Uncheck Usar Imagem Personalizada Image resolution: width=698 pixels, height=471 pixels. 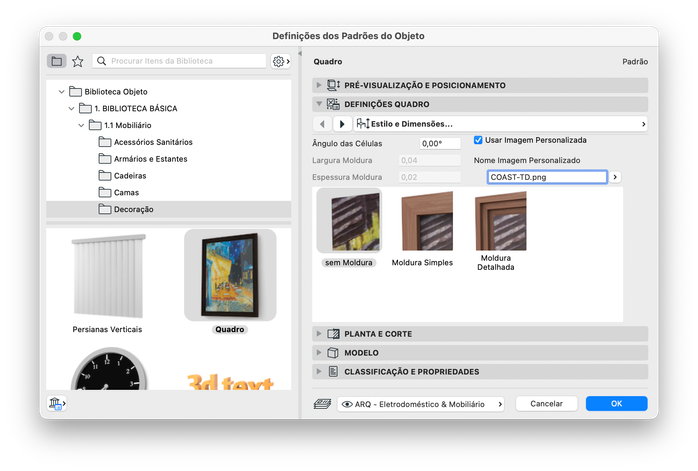(x=478, y=140)
